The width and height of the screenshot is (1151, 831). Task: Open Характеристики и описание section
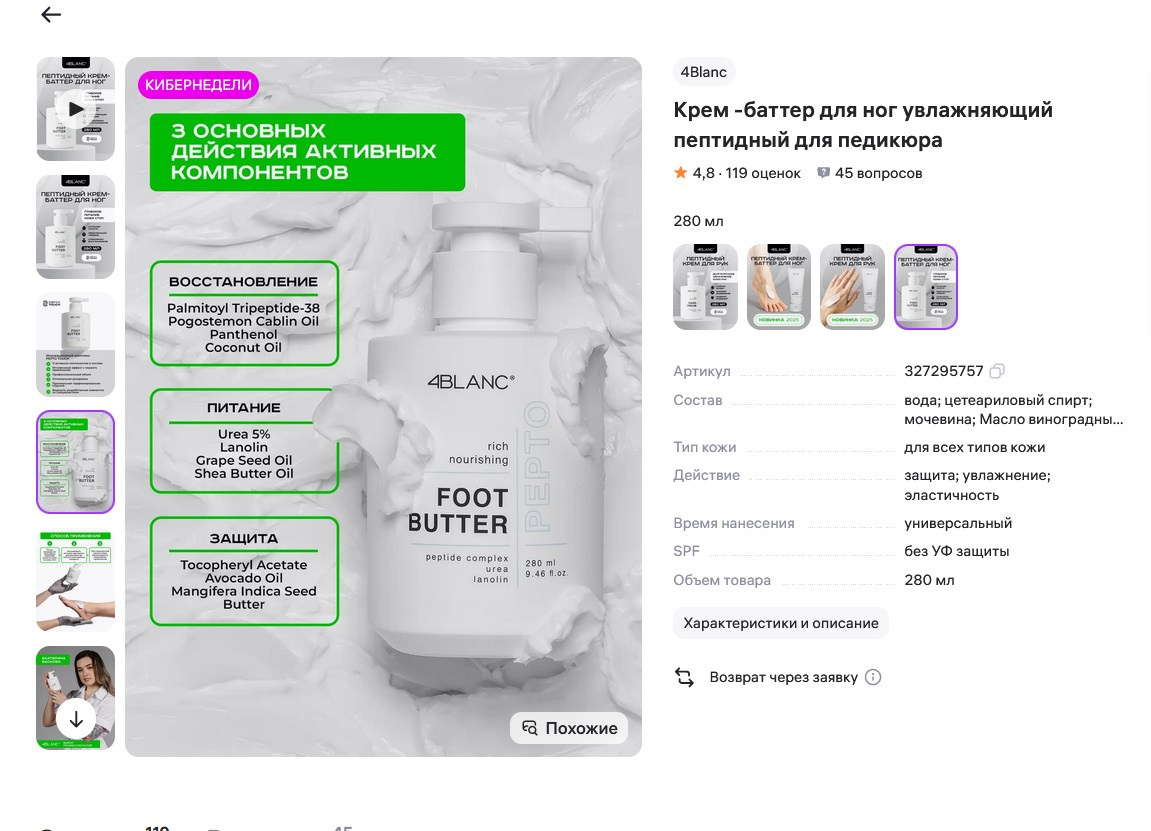pos(781,623)
